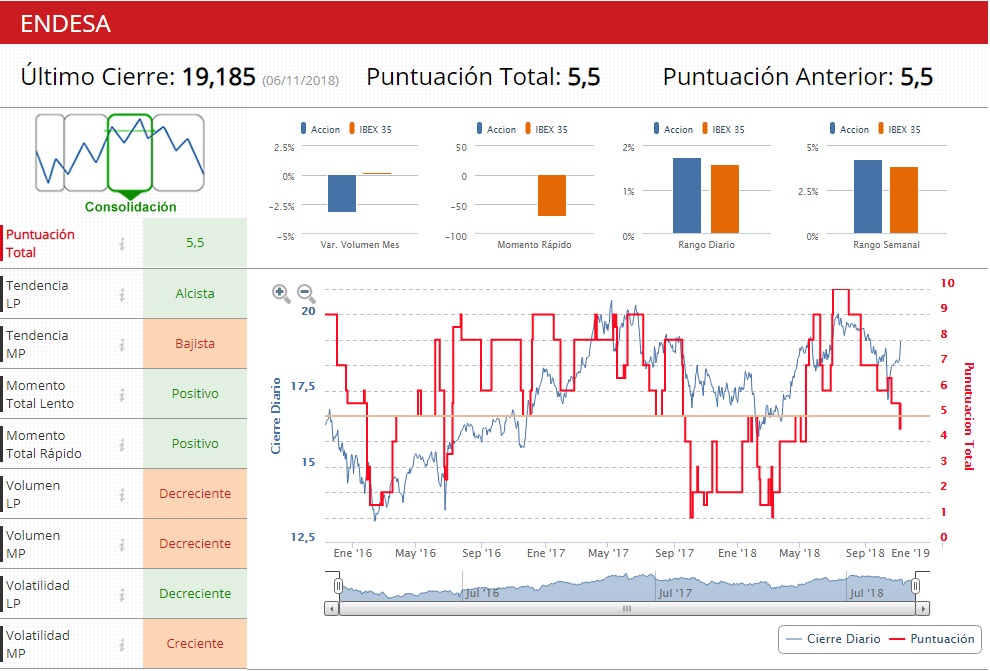This screenshot has height=671, width=990.
Task: Click Decreciente cell for Volumen LP
Action: pyautogui.click(x=195, y=494)
